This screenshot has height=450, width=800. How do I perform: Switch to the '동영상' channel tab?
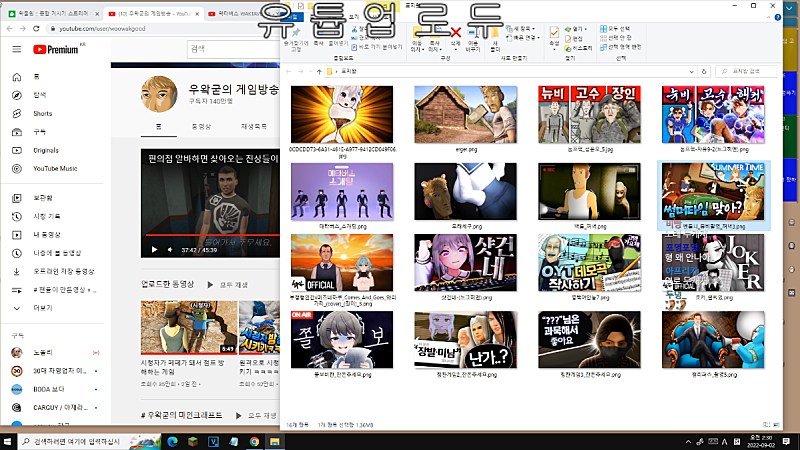(x=201, y=127)
